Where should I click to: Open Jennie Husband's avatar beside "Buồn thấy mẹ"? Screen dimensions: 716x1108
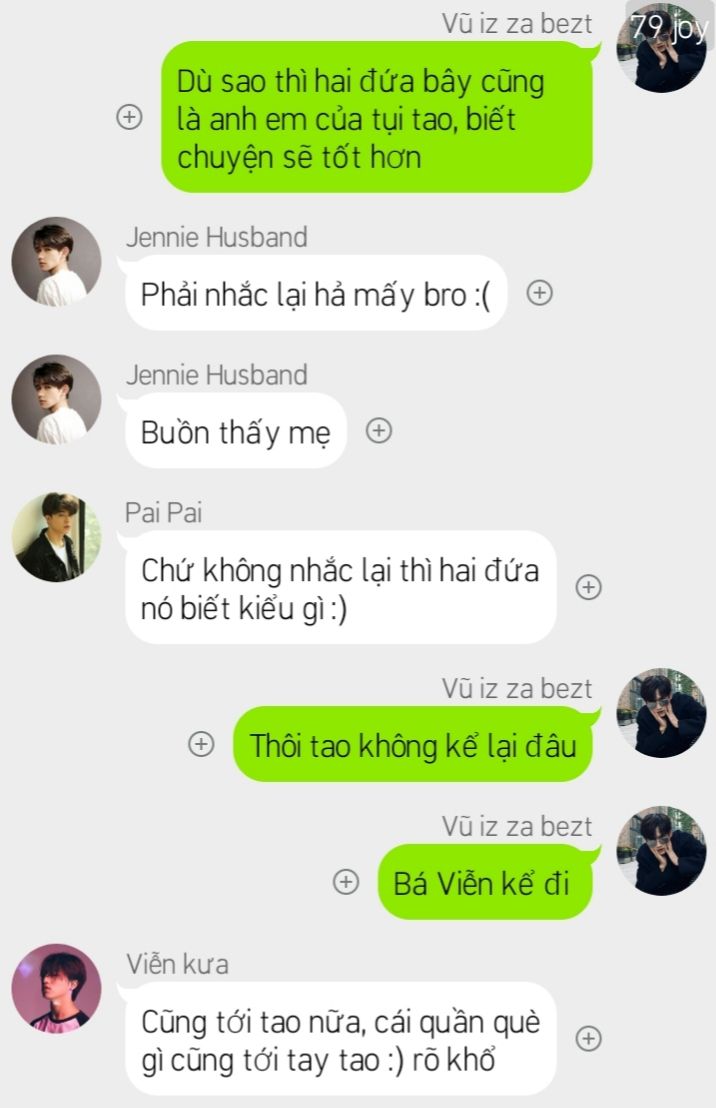click(x=57, y=399)
